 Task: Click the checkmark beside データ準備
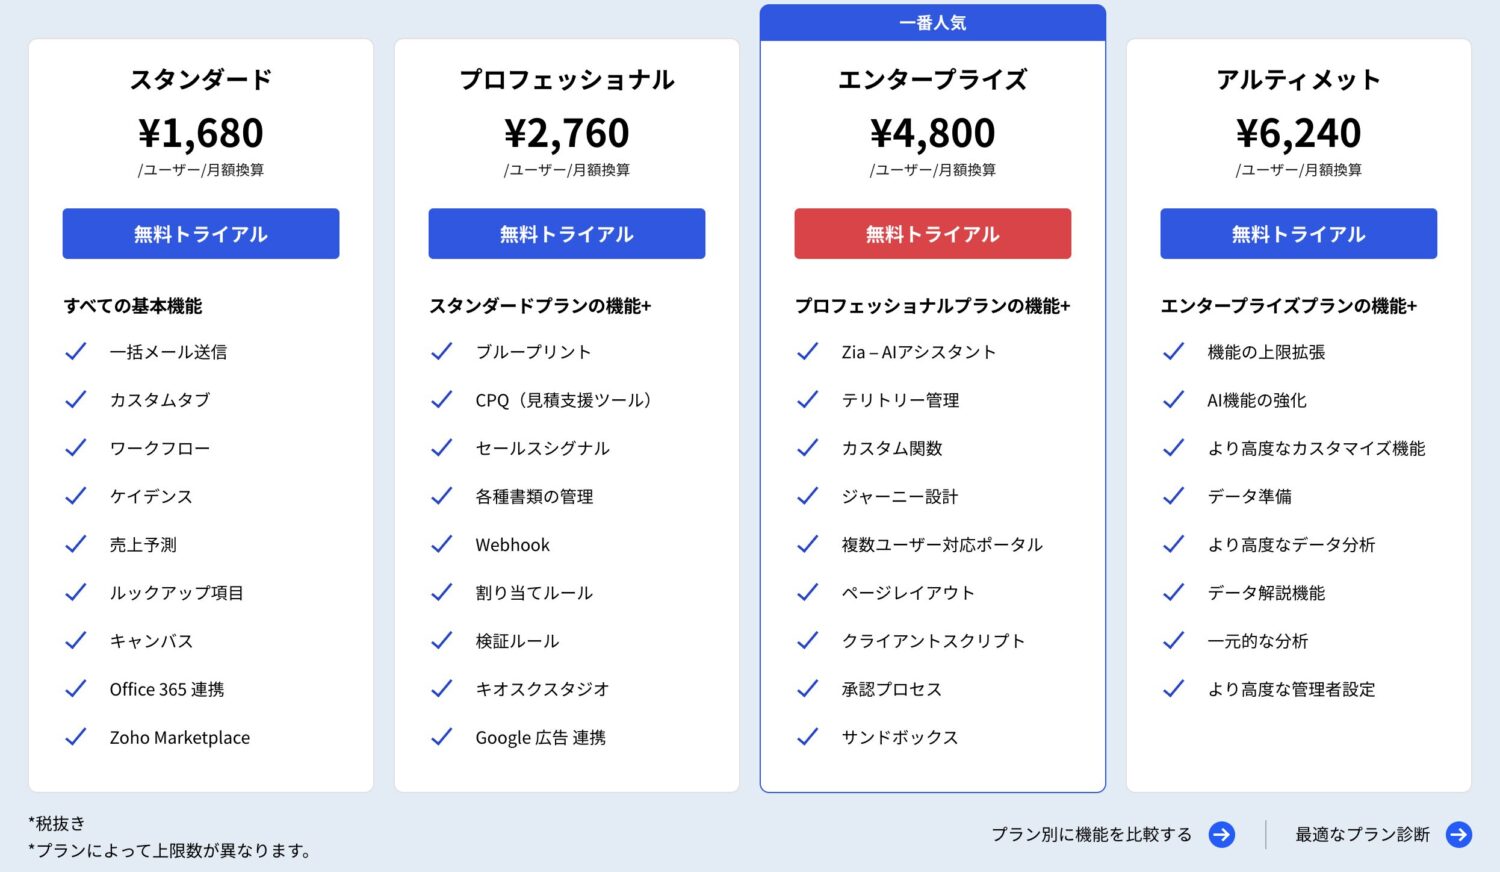tap(1172, 495)
